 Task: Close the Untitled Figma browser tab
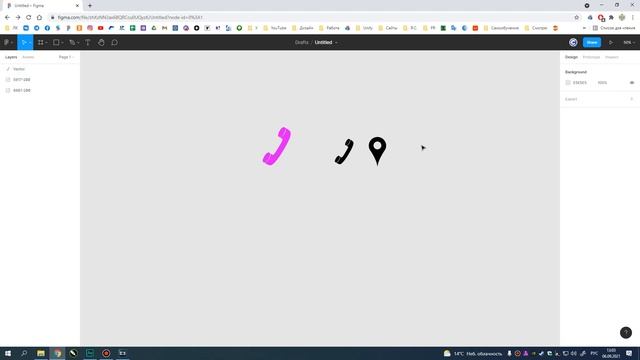coord(77,6)
